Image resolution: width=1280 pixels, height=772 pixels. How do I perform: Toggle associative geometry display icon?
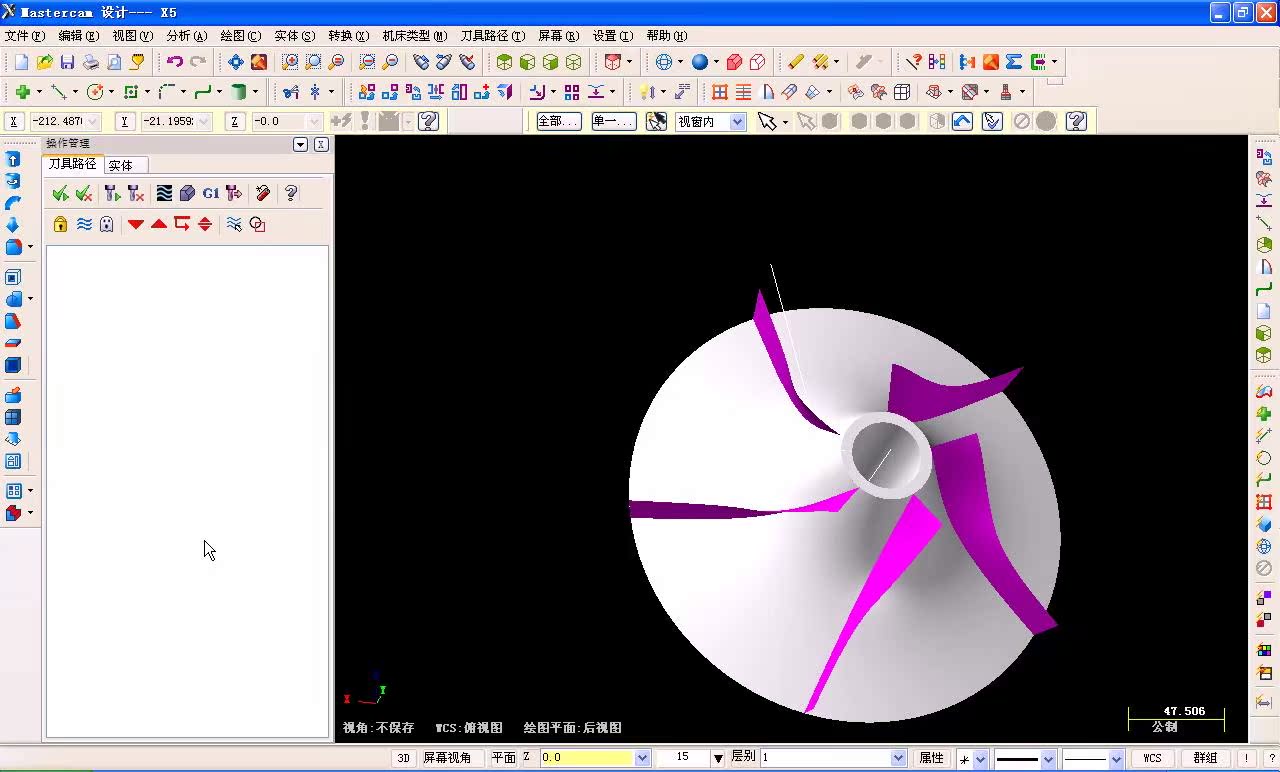click(257, 224)
